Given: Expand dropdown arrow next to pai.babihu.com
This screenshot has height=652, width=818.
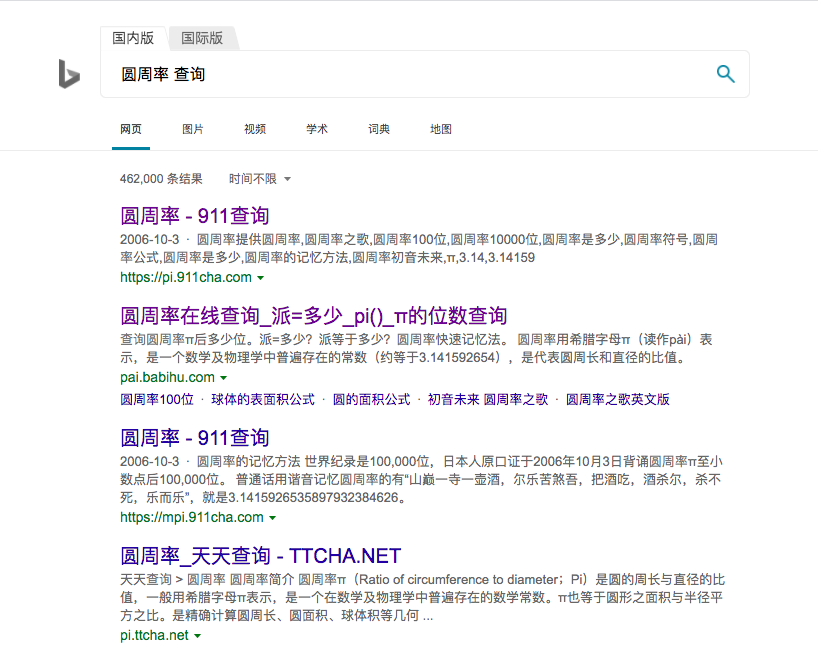Looking at the screenshot, I should point(223,378).
